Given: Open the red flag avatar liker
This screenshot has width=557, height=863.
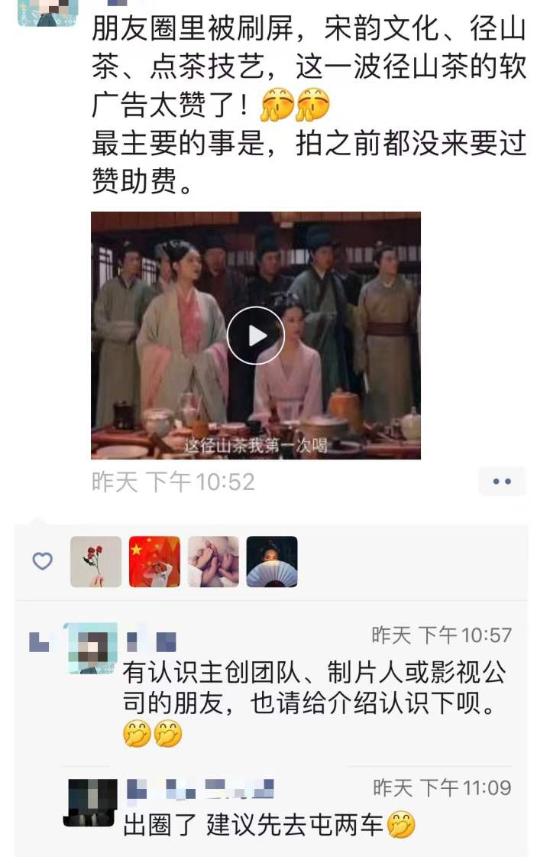Looking at the screenshot, I should (155, 562).
